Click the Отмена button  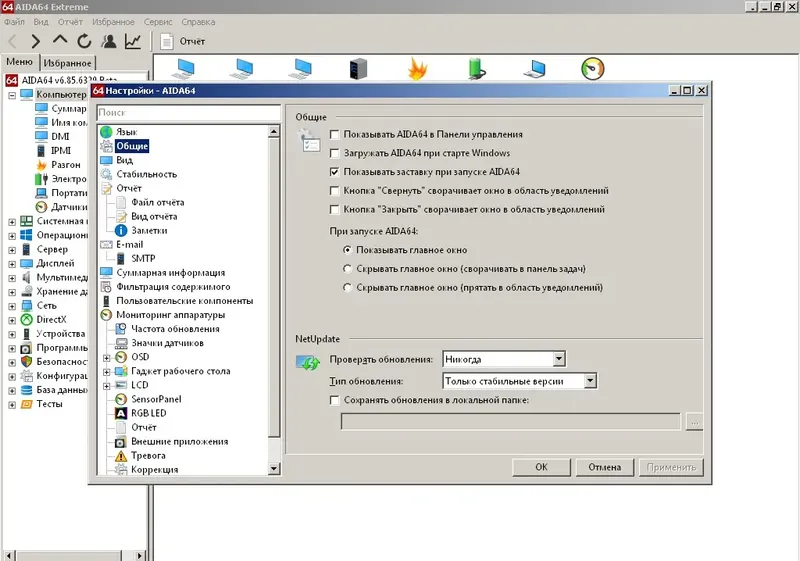point(605,467)
